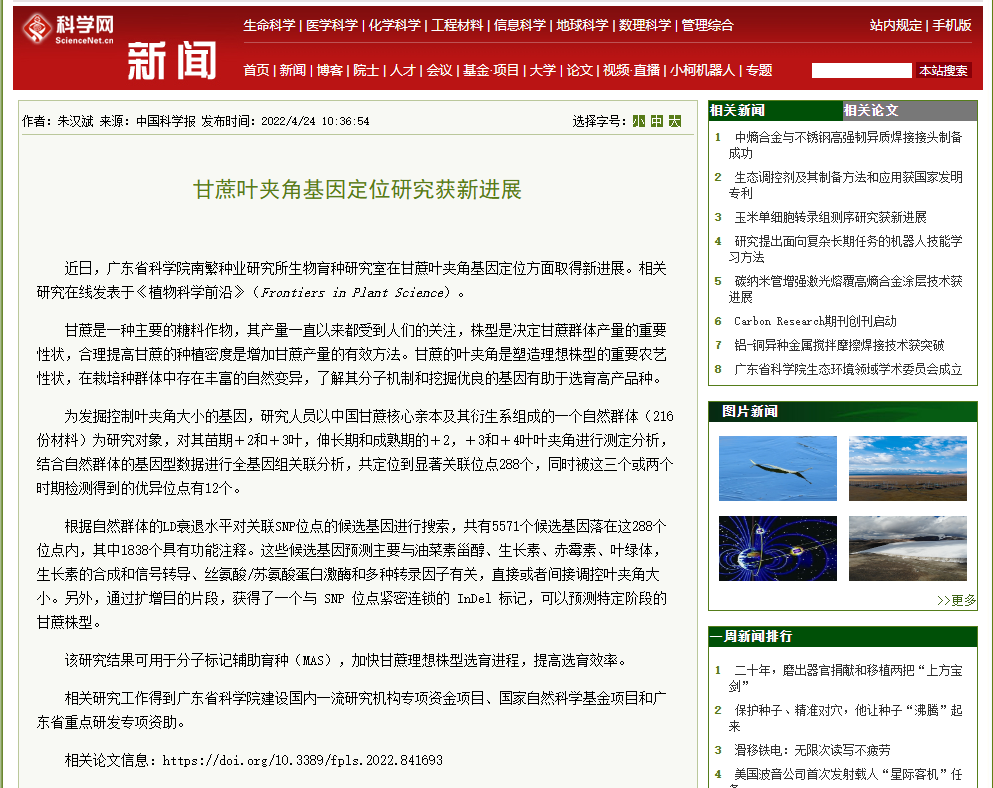Click the source name 中国科学报
Image resolution: width=993 pixels, height=788 pixels.
pos(166,121)
